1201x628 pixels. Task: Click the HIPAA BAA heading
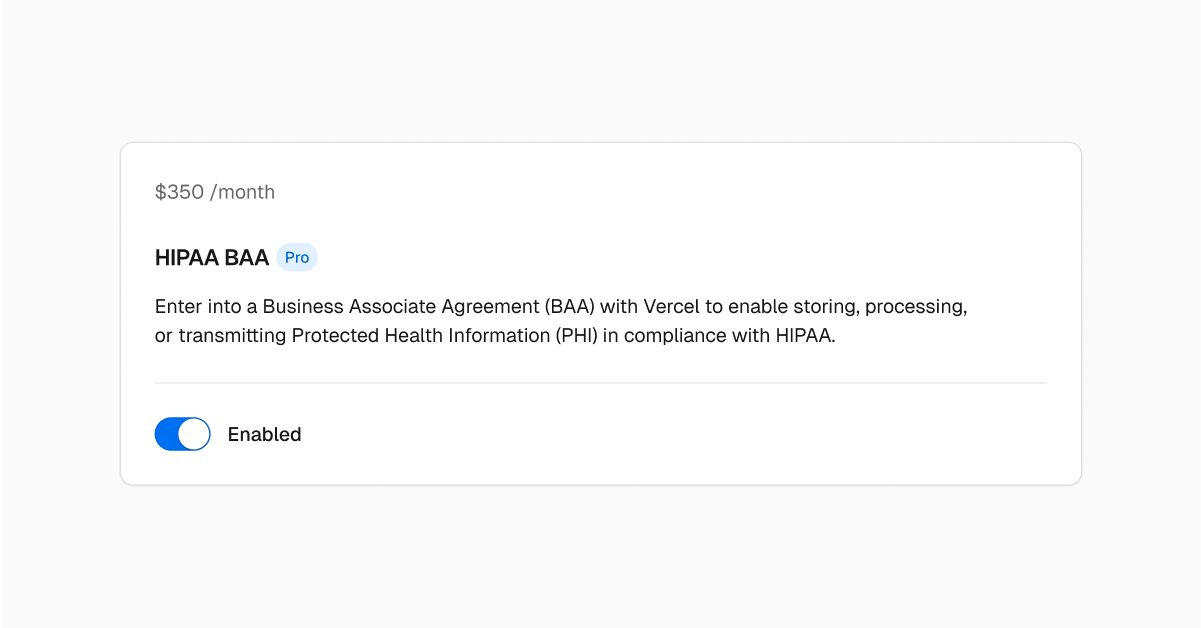(212, 257)
